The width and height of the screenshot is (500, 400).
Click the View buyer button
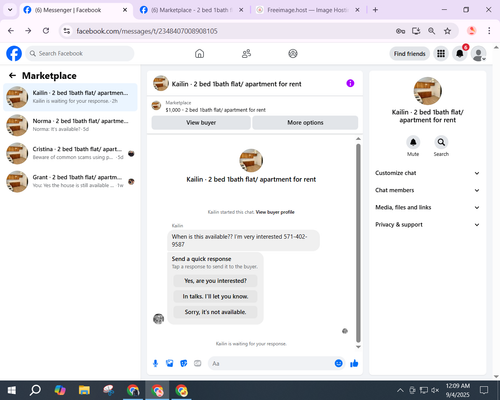[x=201, y=123]
